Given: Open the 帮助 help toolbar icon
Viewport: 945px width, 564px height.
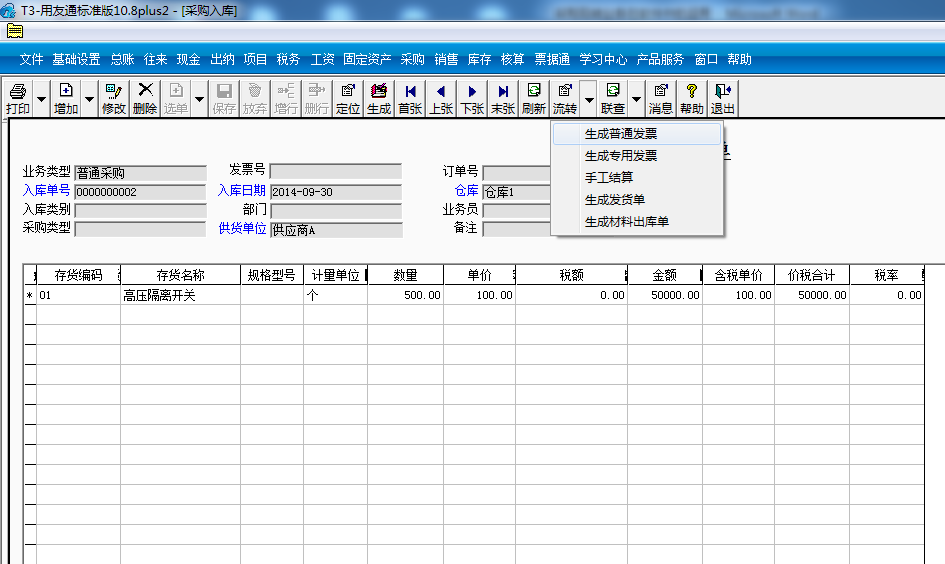Looking at the screenshot, I should click(692, 98).
